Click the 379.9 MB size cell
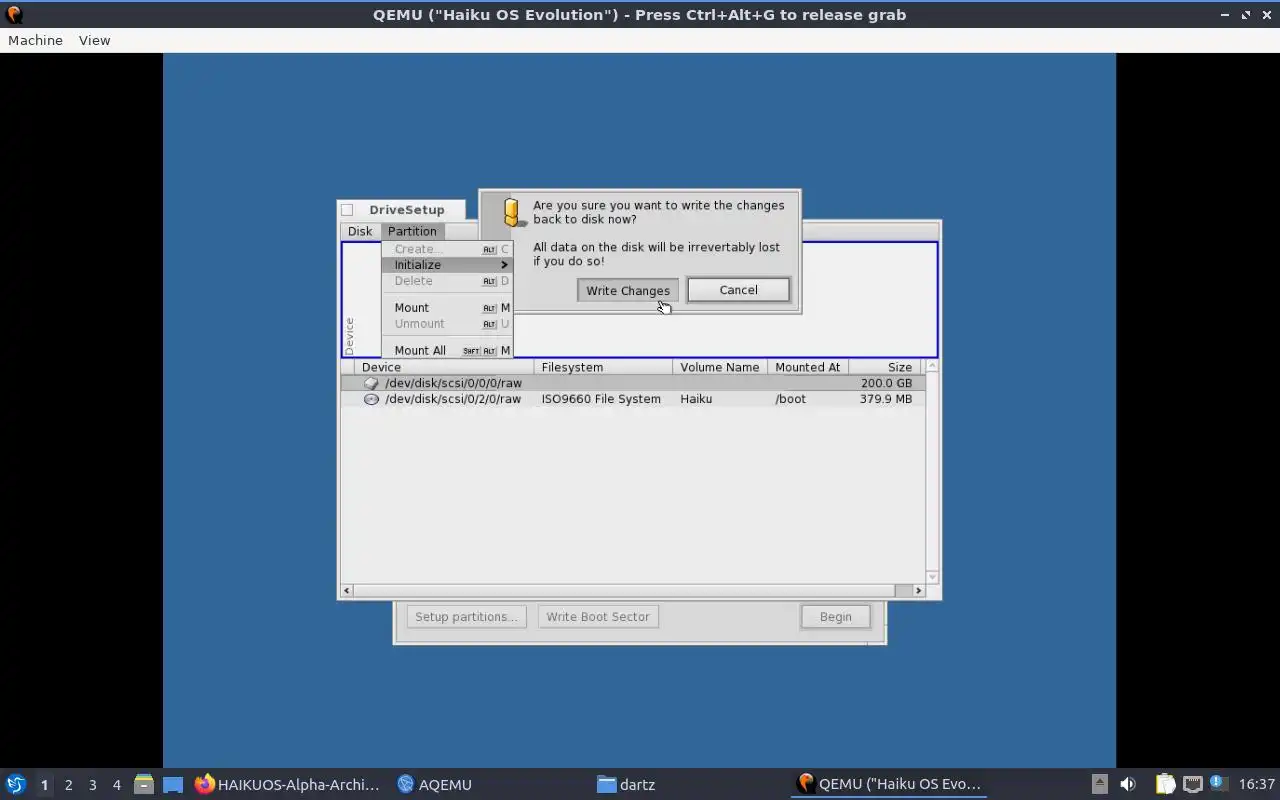Screen dimensions: 1280x800 pos(886,399)
